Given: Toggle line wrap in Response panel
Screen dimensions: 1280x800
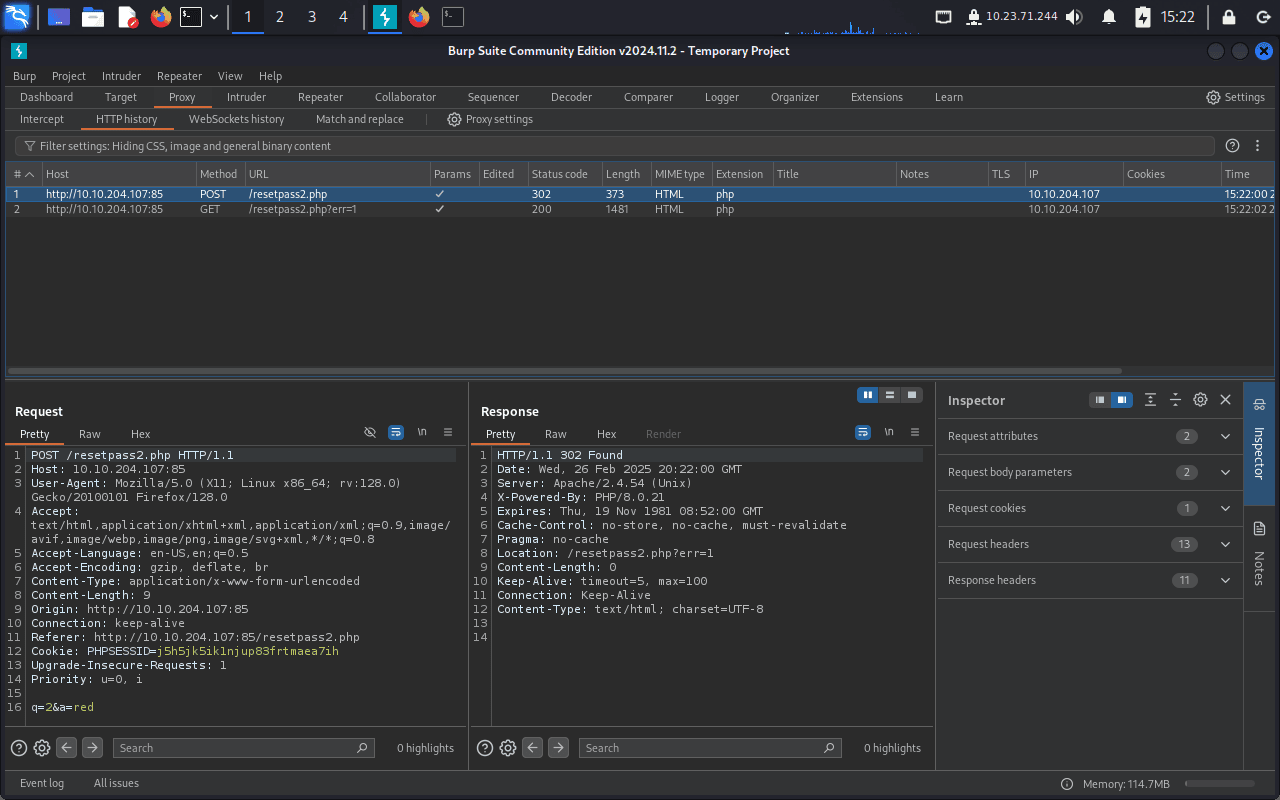Looking at the screenshot, I should point(863,432).
